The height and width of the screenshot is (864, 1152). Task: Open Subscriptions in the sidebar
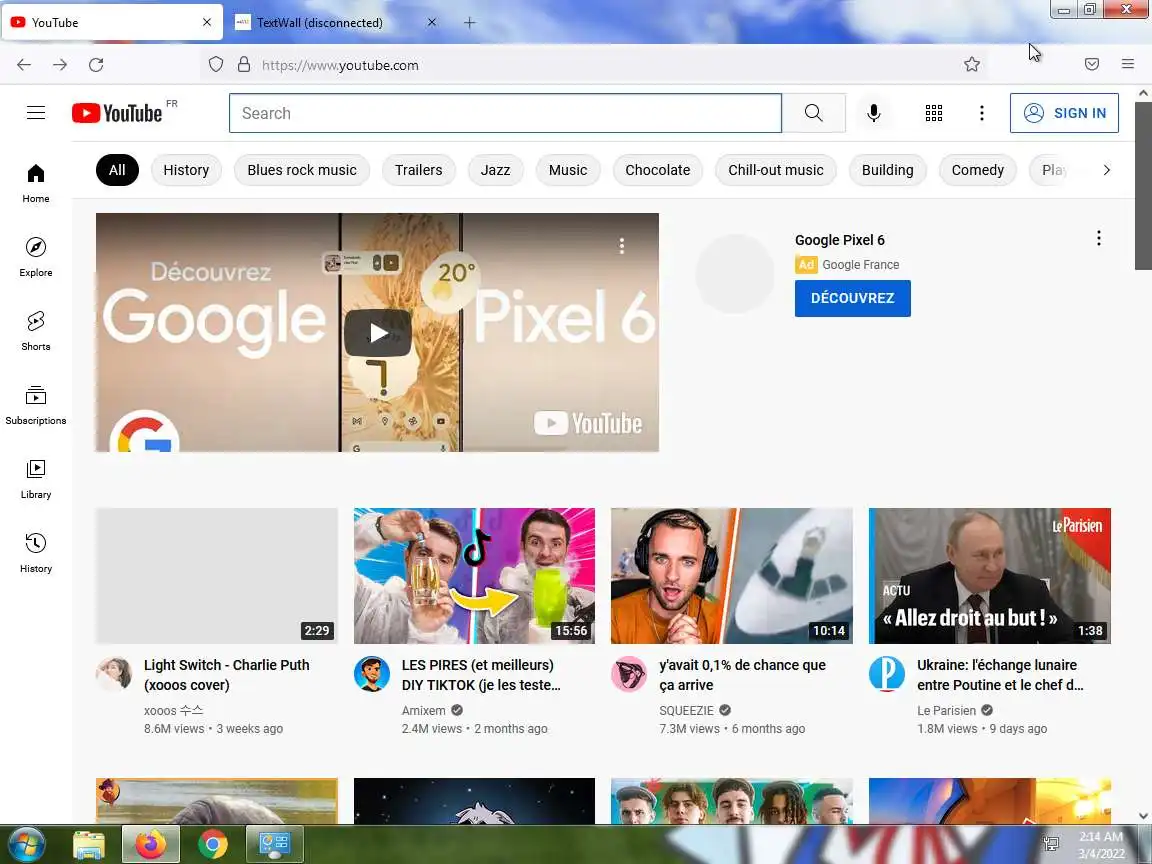(x=36, y=406)
